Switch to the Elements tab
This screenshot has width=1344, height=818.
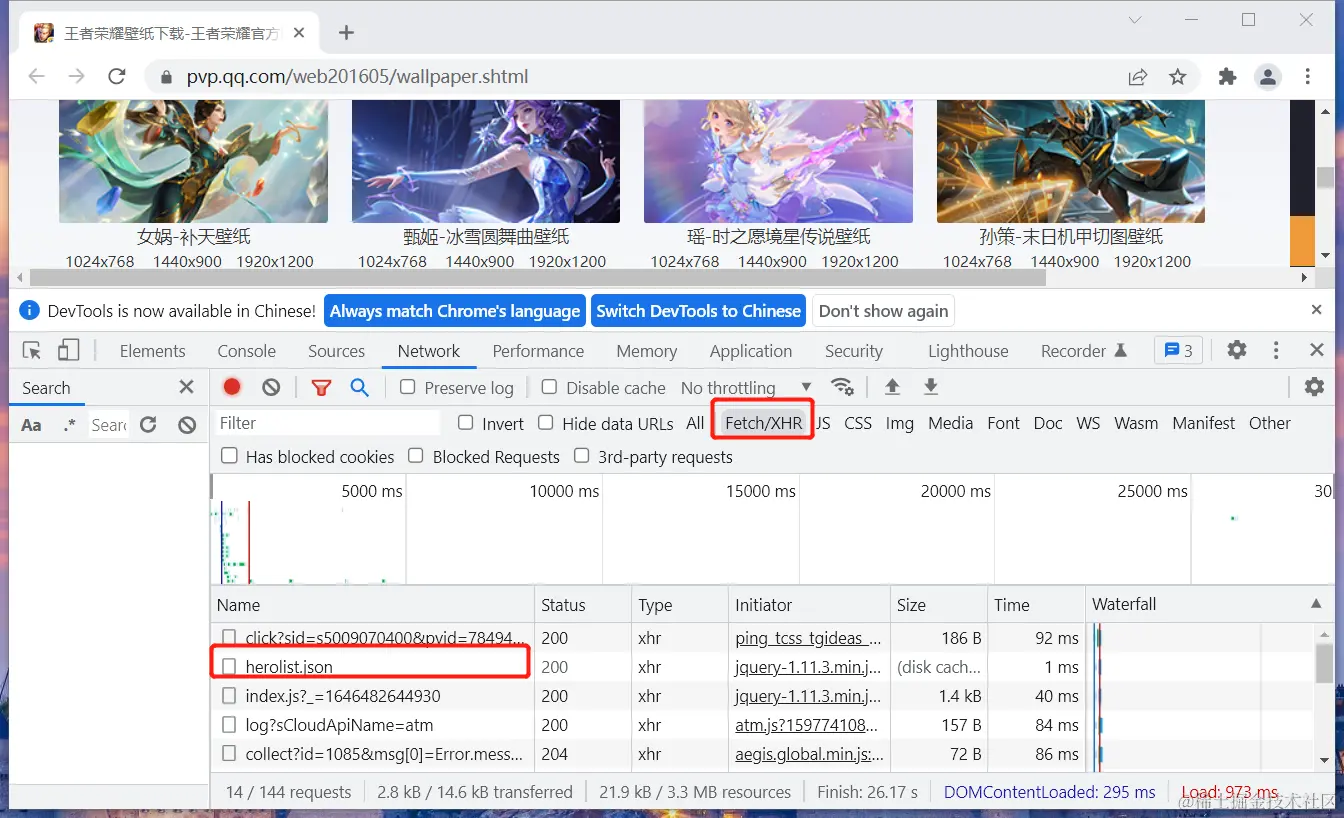click(x=152, y=351)
